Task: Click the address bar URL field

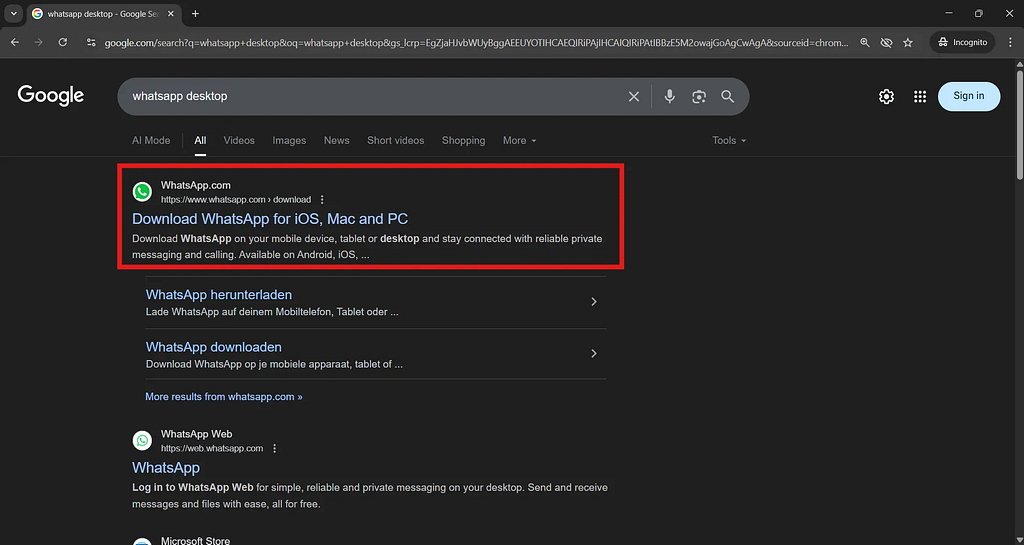Action: [476, 42]
